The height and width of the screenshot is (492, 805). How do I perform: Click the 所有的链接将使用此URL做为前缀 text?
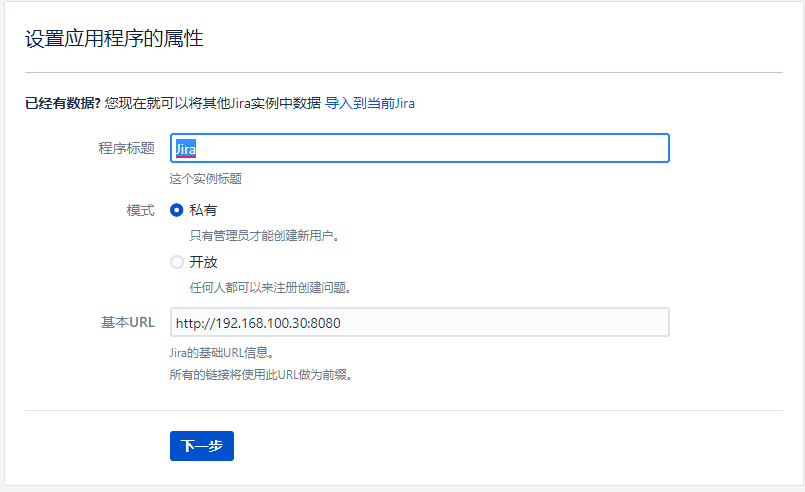pyautogui.click(x=261, y=375)
